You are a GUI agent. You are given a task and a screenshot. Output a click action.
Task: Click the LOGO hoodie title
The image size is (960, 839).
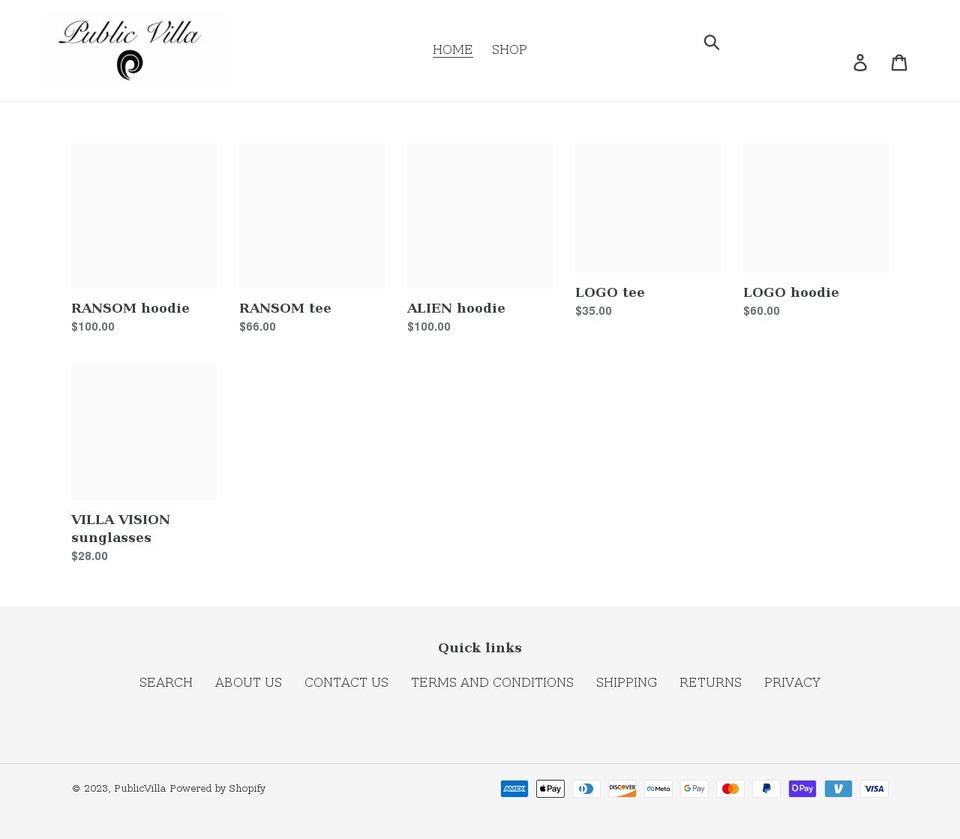click(x=791, y=292)
